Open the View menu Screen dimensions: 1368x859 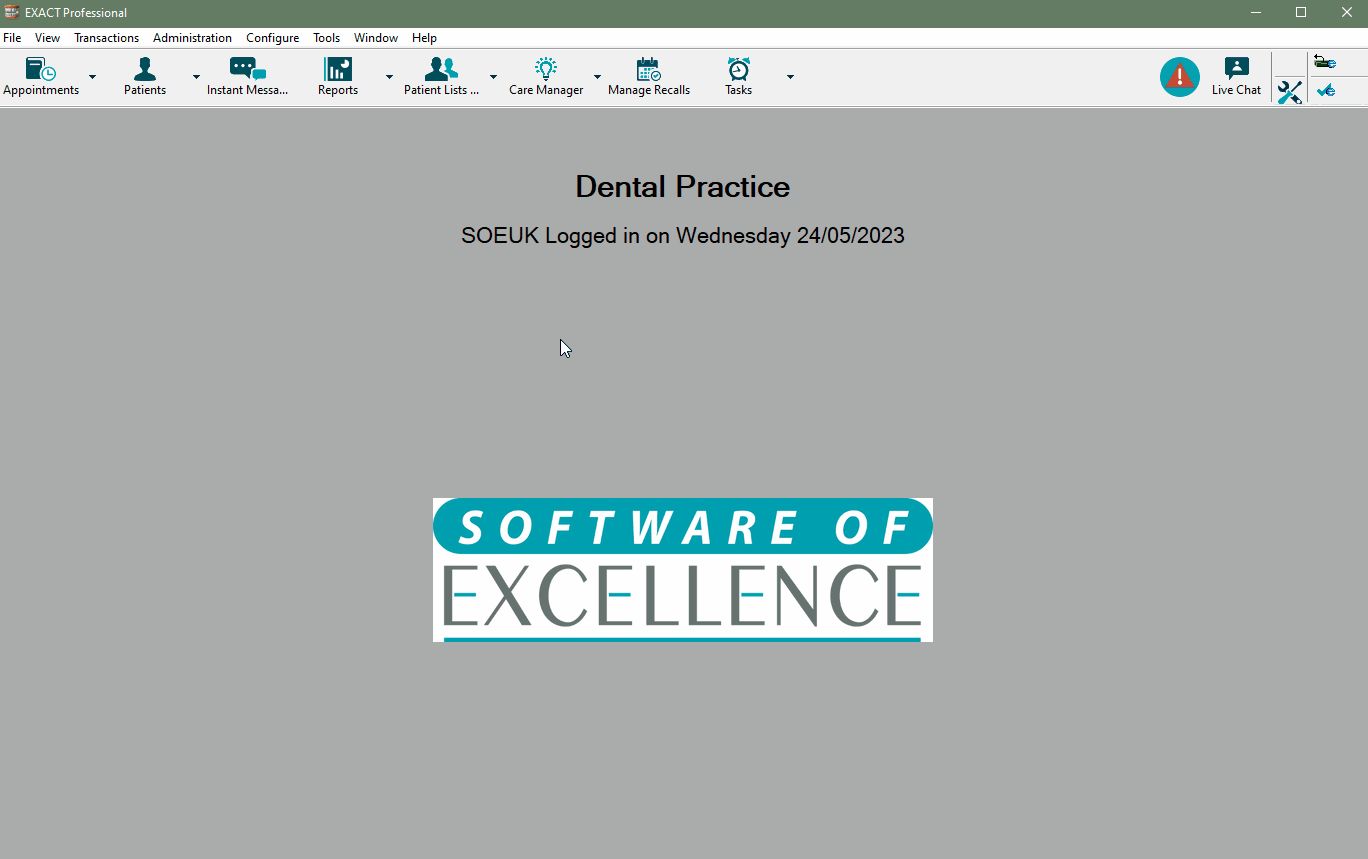tap(47, 38)
